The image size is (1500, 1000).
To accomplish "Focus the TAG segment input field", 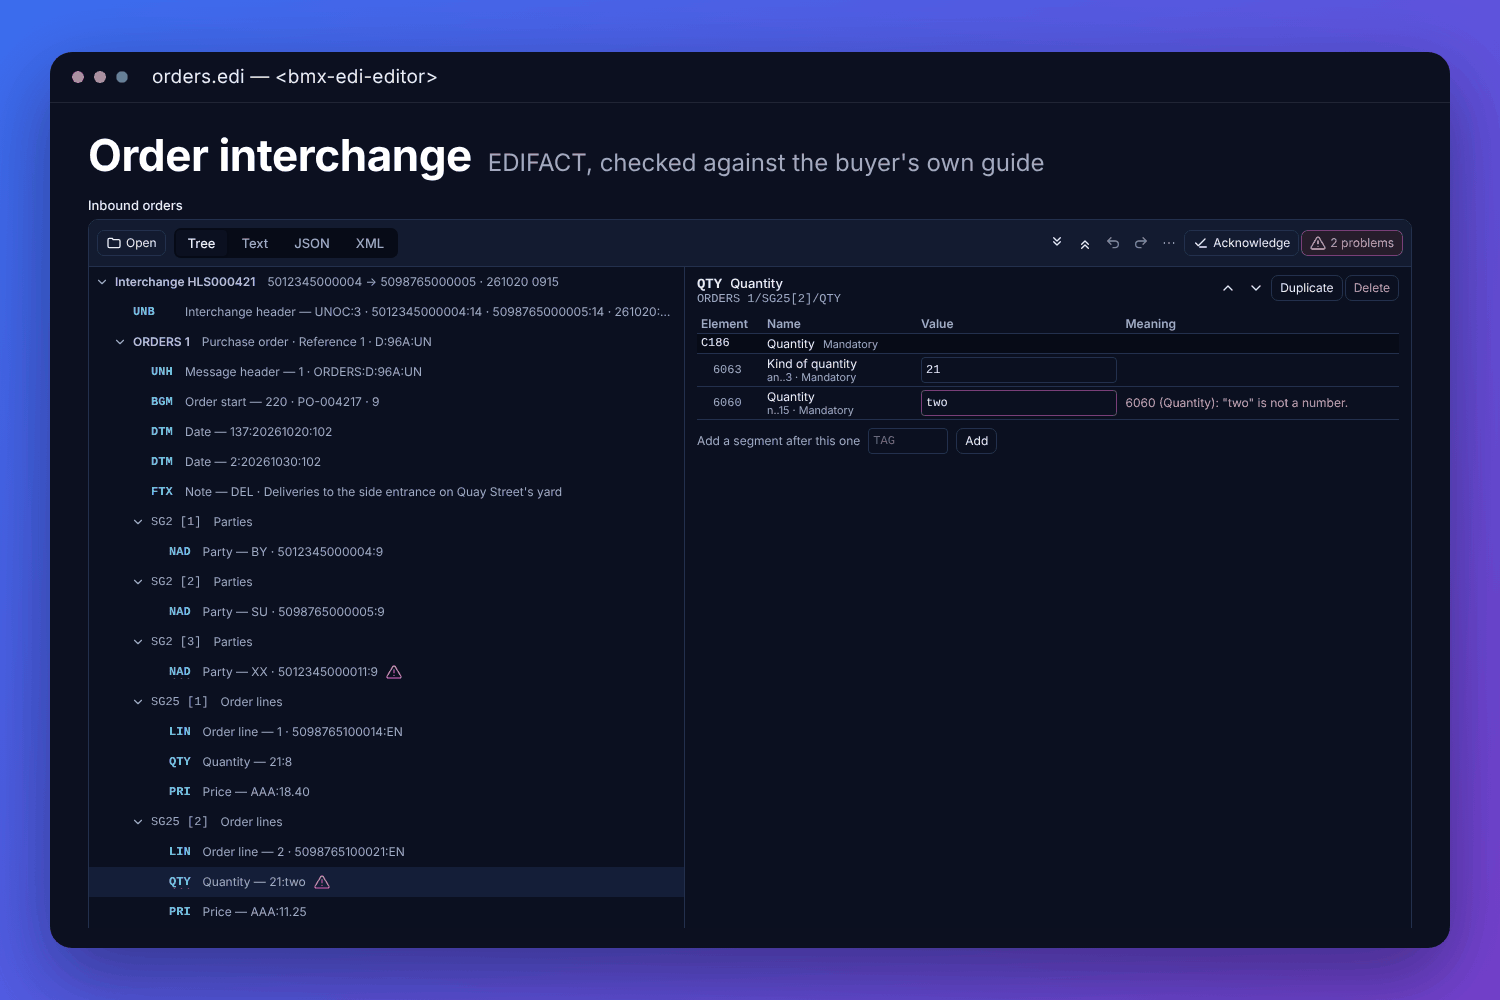I will [x=908, y=441].
